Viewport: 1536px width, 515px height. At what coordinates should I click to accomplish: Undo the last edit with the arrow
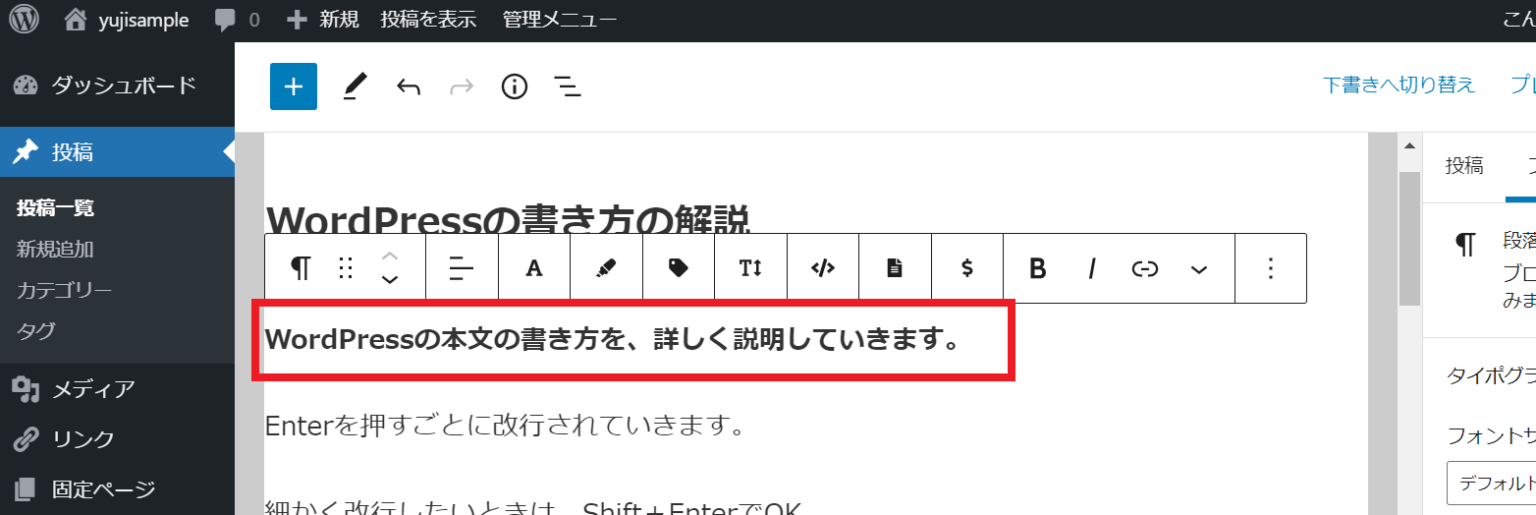pyautogui.click(x=408, y=87)
